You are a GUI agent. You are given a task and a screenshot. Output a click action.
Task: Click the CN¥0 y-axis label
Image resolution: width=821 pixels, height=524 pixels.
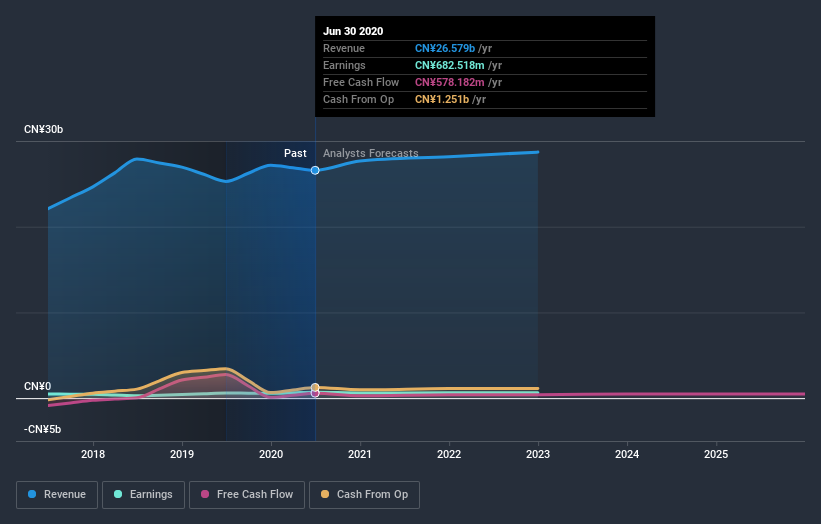[38, 386]
